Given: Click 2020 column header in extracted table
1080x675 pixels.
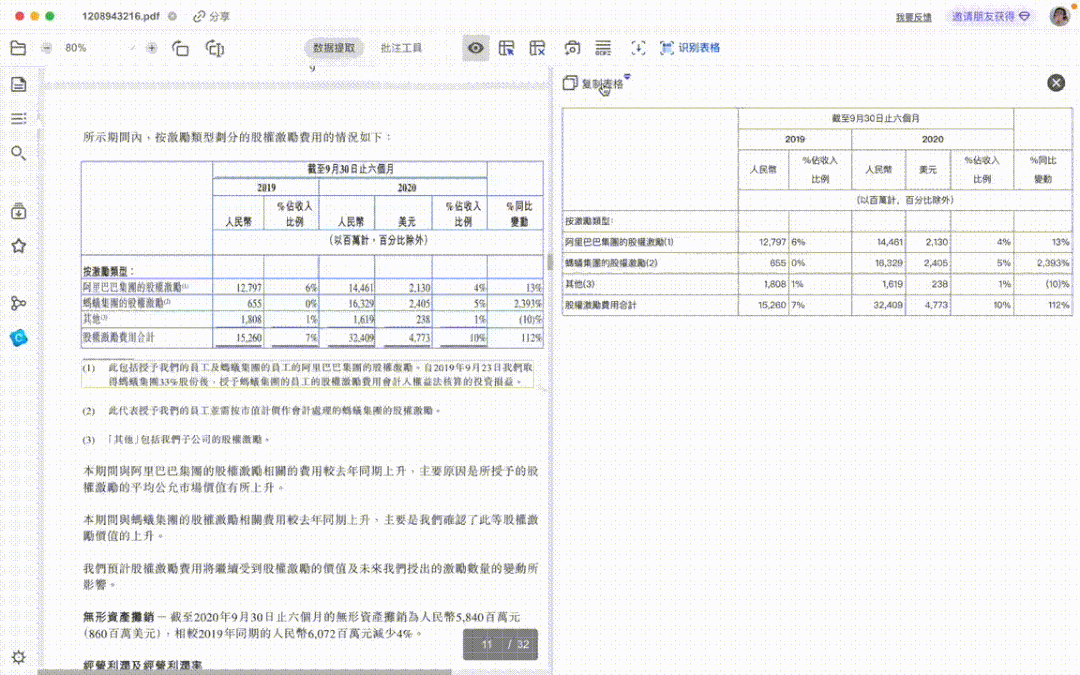Looking at the screenshot, I should coord(933,139).
